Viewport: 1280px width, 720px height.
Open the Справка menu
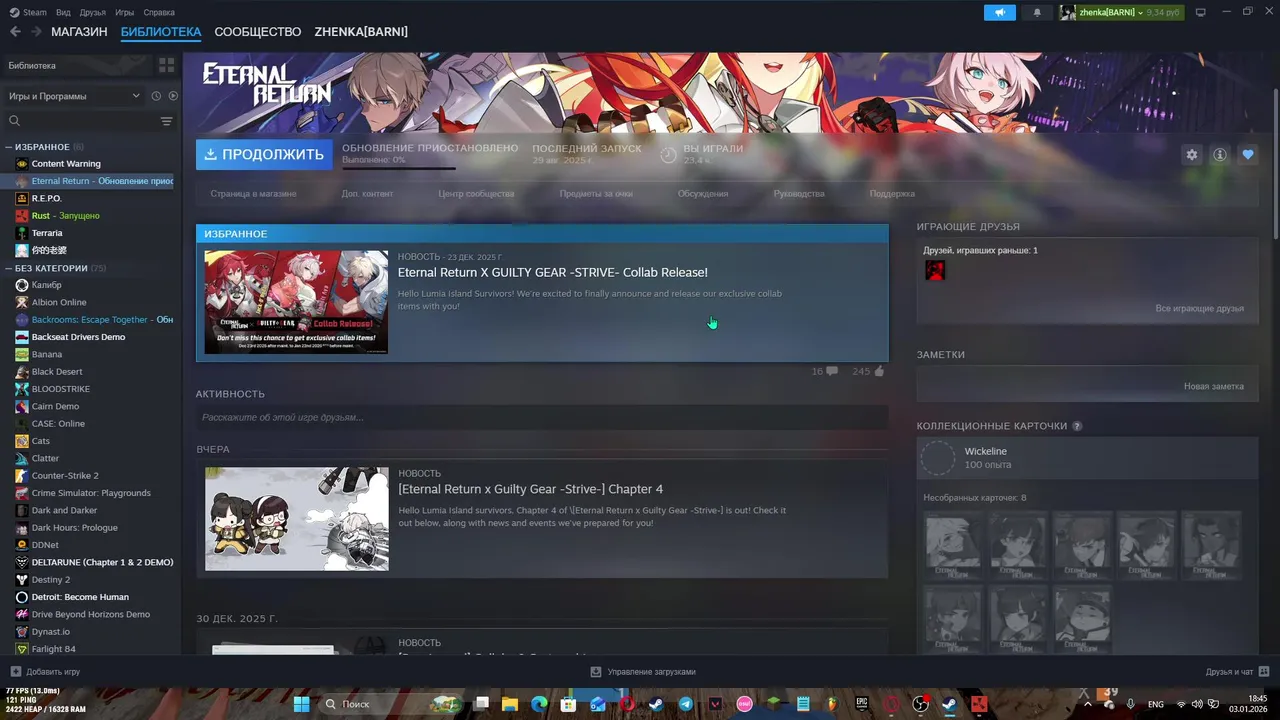(159, 12)
